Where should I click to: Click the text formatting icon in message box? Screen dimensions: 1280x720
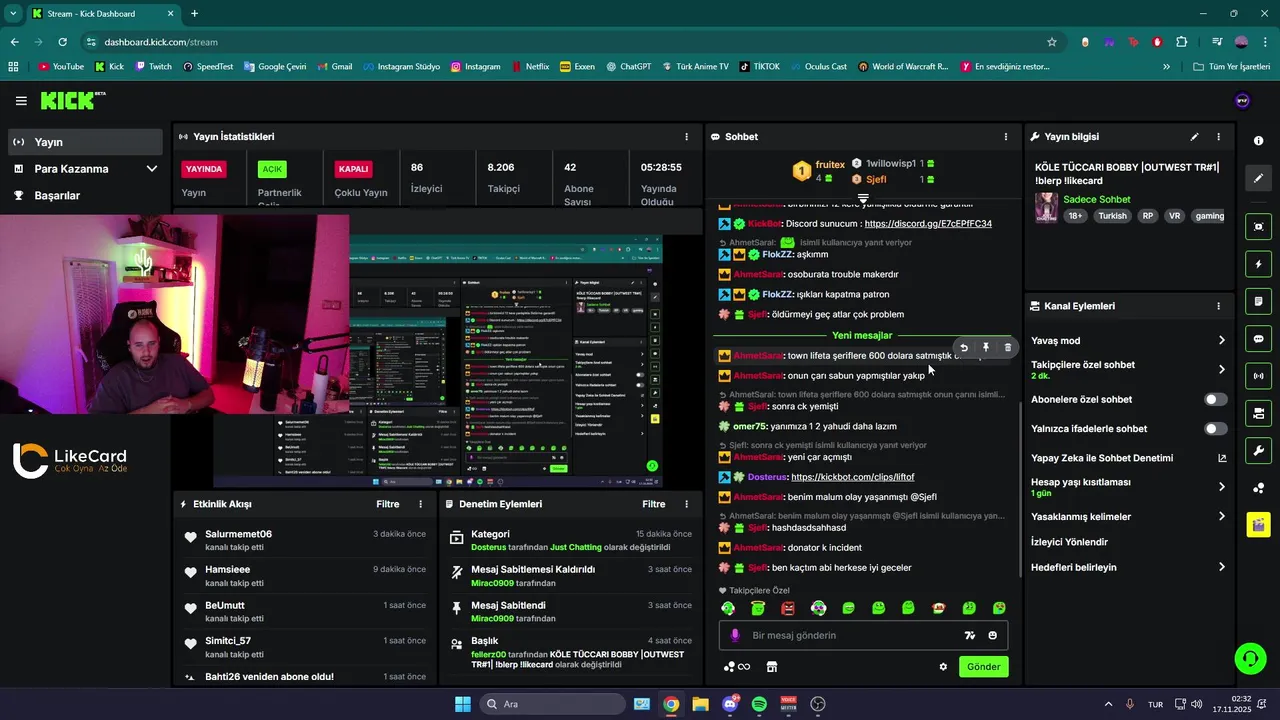point(969,635)
